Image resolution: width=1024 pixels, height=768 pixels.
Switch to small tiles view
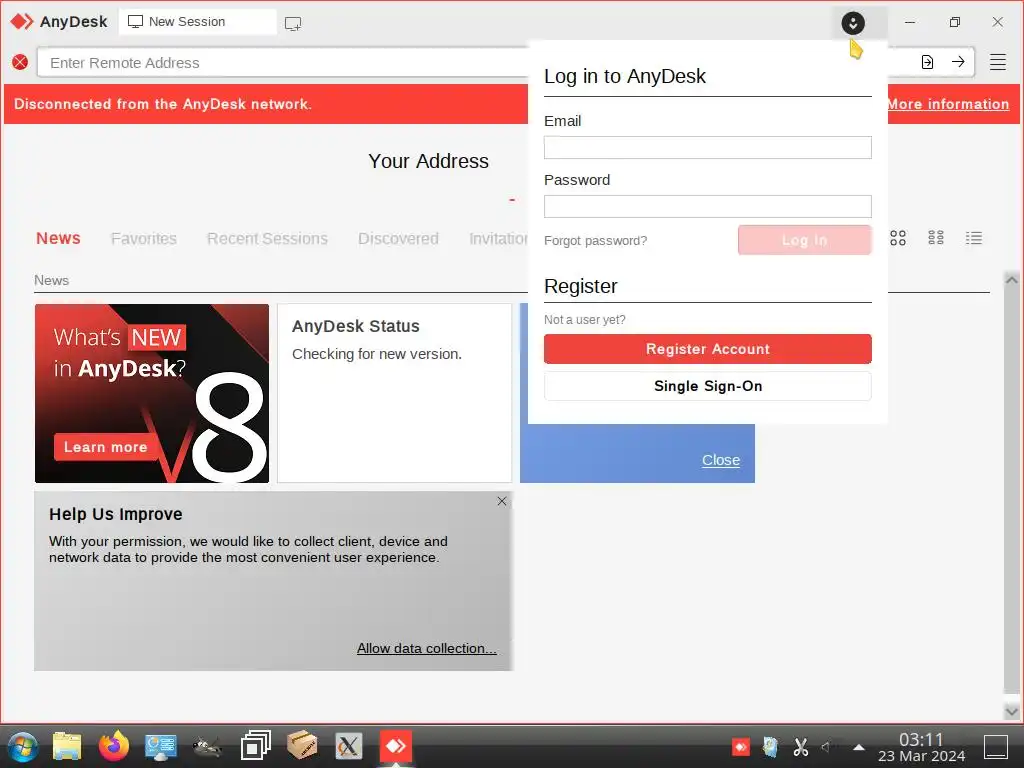pos(936,238)
